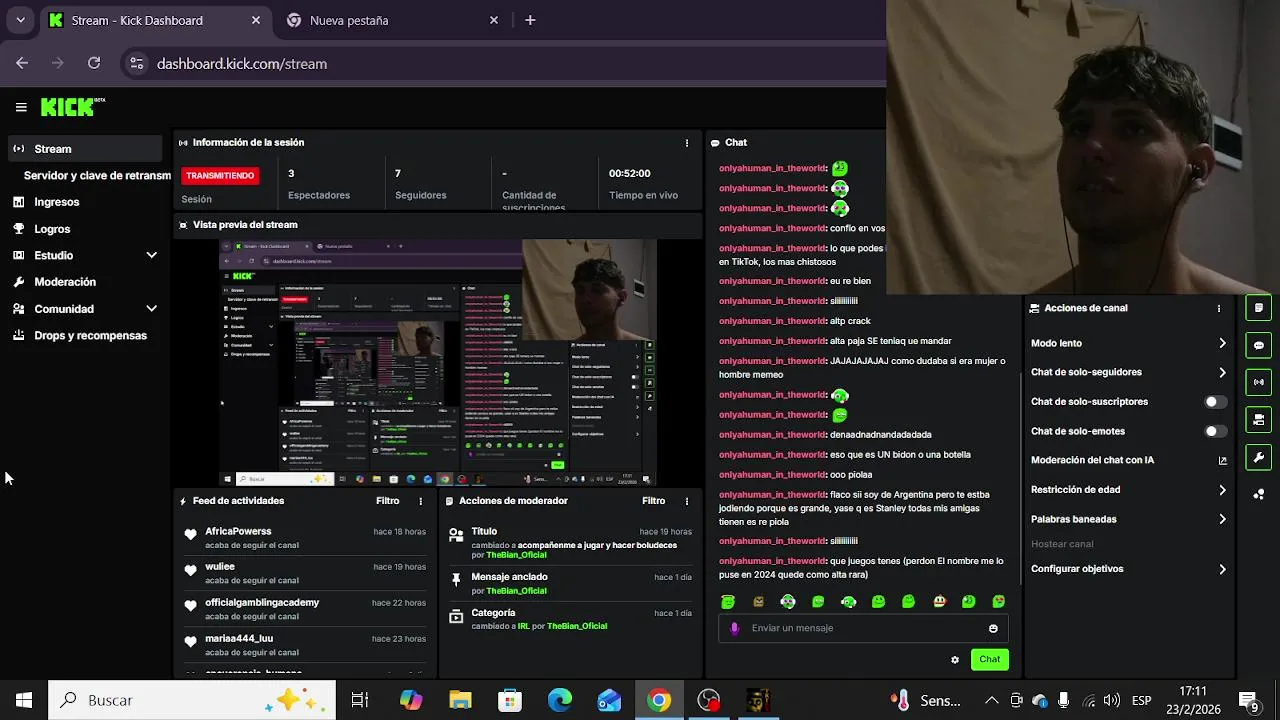Insert the emote wearing headphones and sunglasses
1280x720 pixels.
pos(788,602)
